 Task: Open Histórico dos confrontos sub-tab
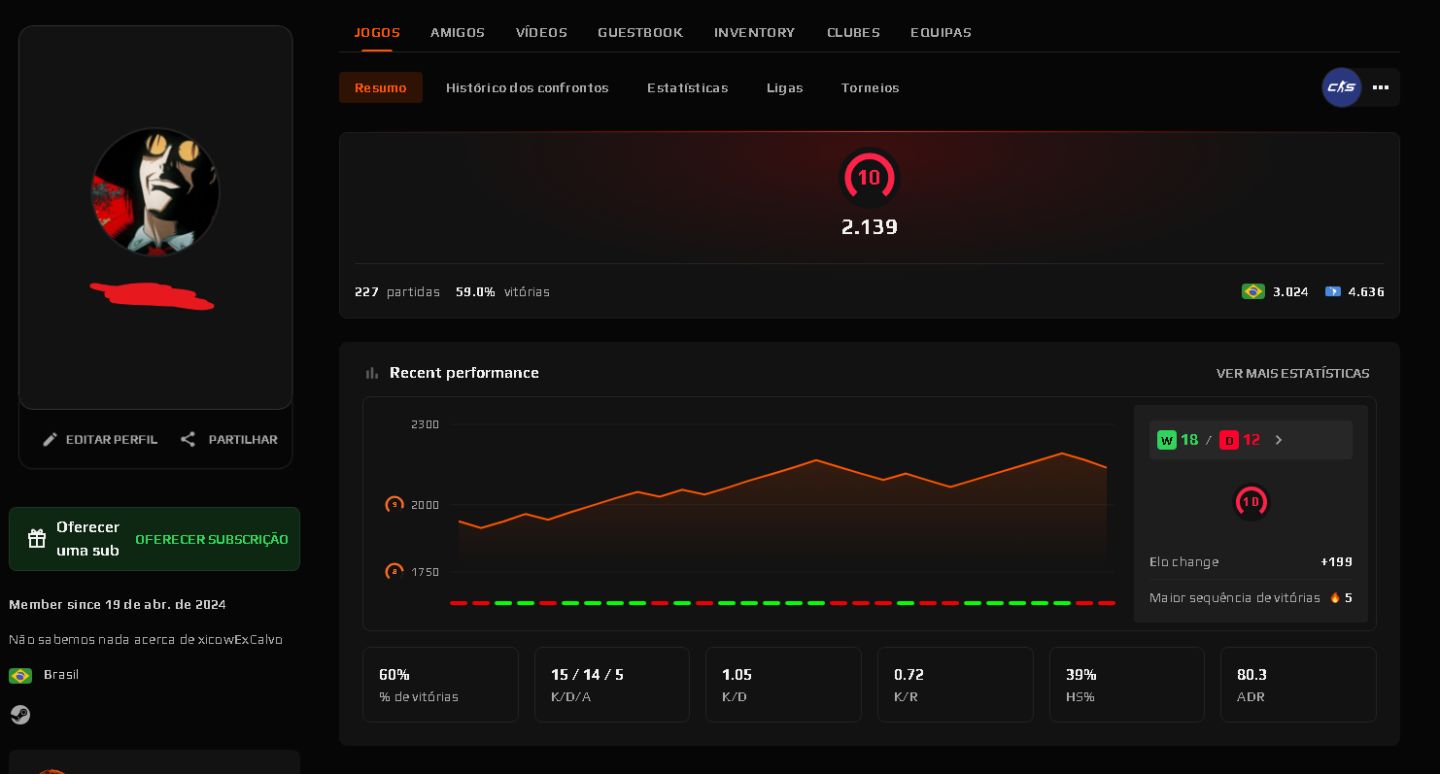[527, 87]
